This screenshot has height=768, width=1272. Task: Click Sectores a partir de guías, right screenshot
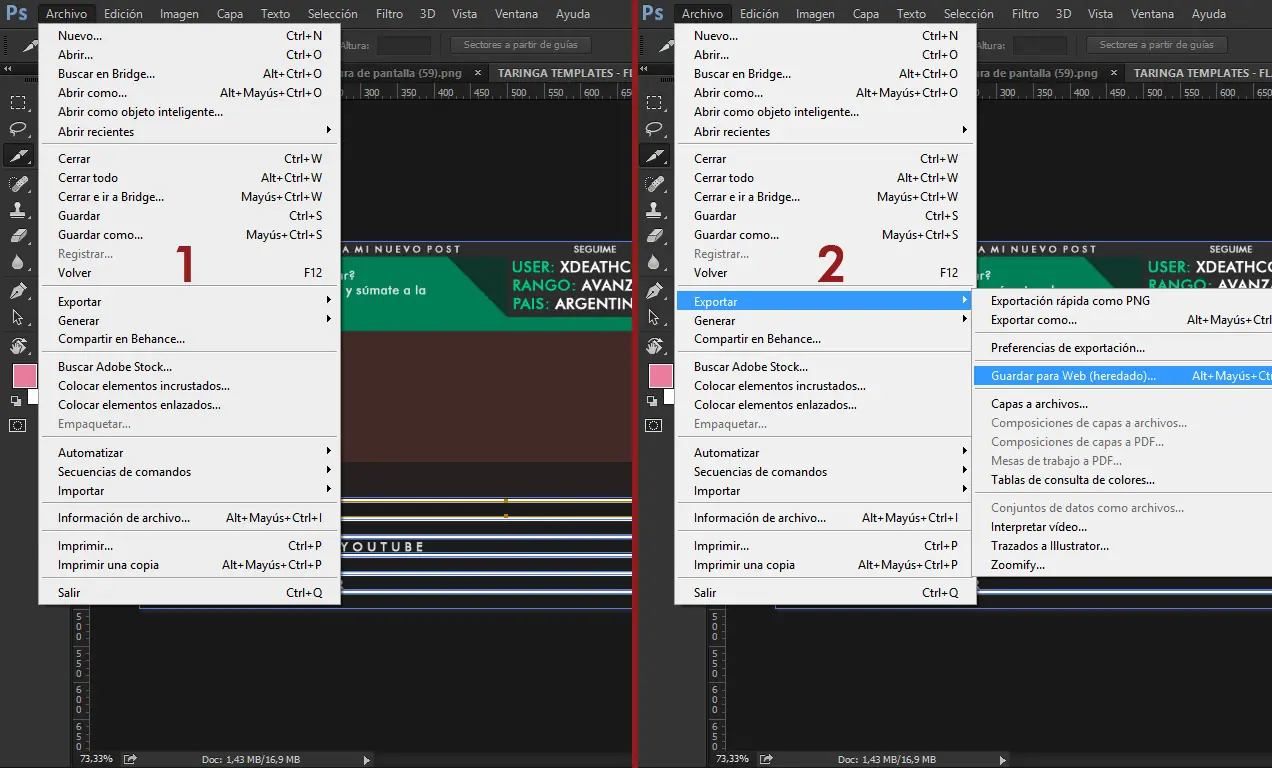pyautogui.click(x=1156, y=45)
